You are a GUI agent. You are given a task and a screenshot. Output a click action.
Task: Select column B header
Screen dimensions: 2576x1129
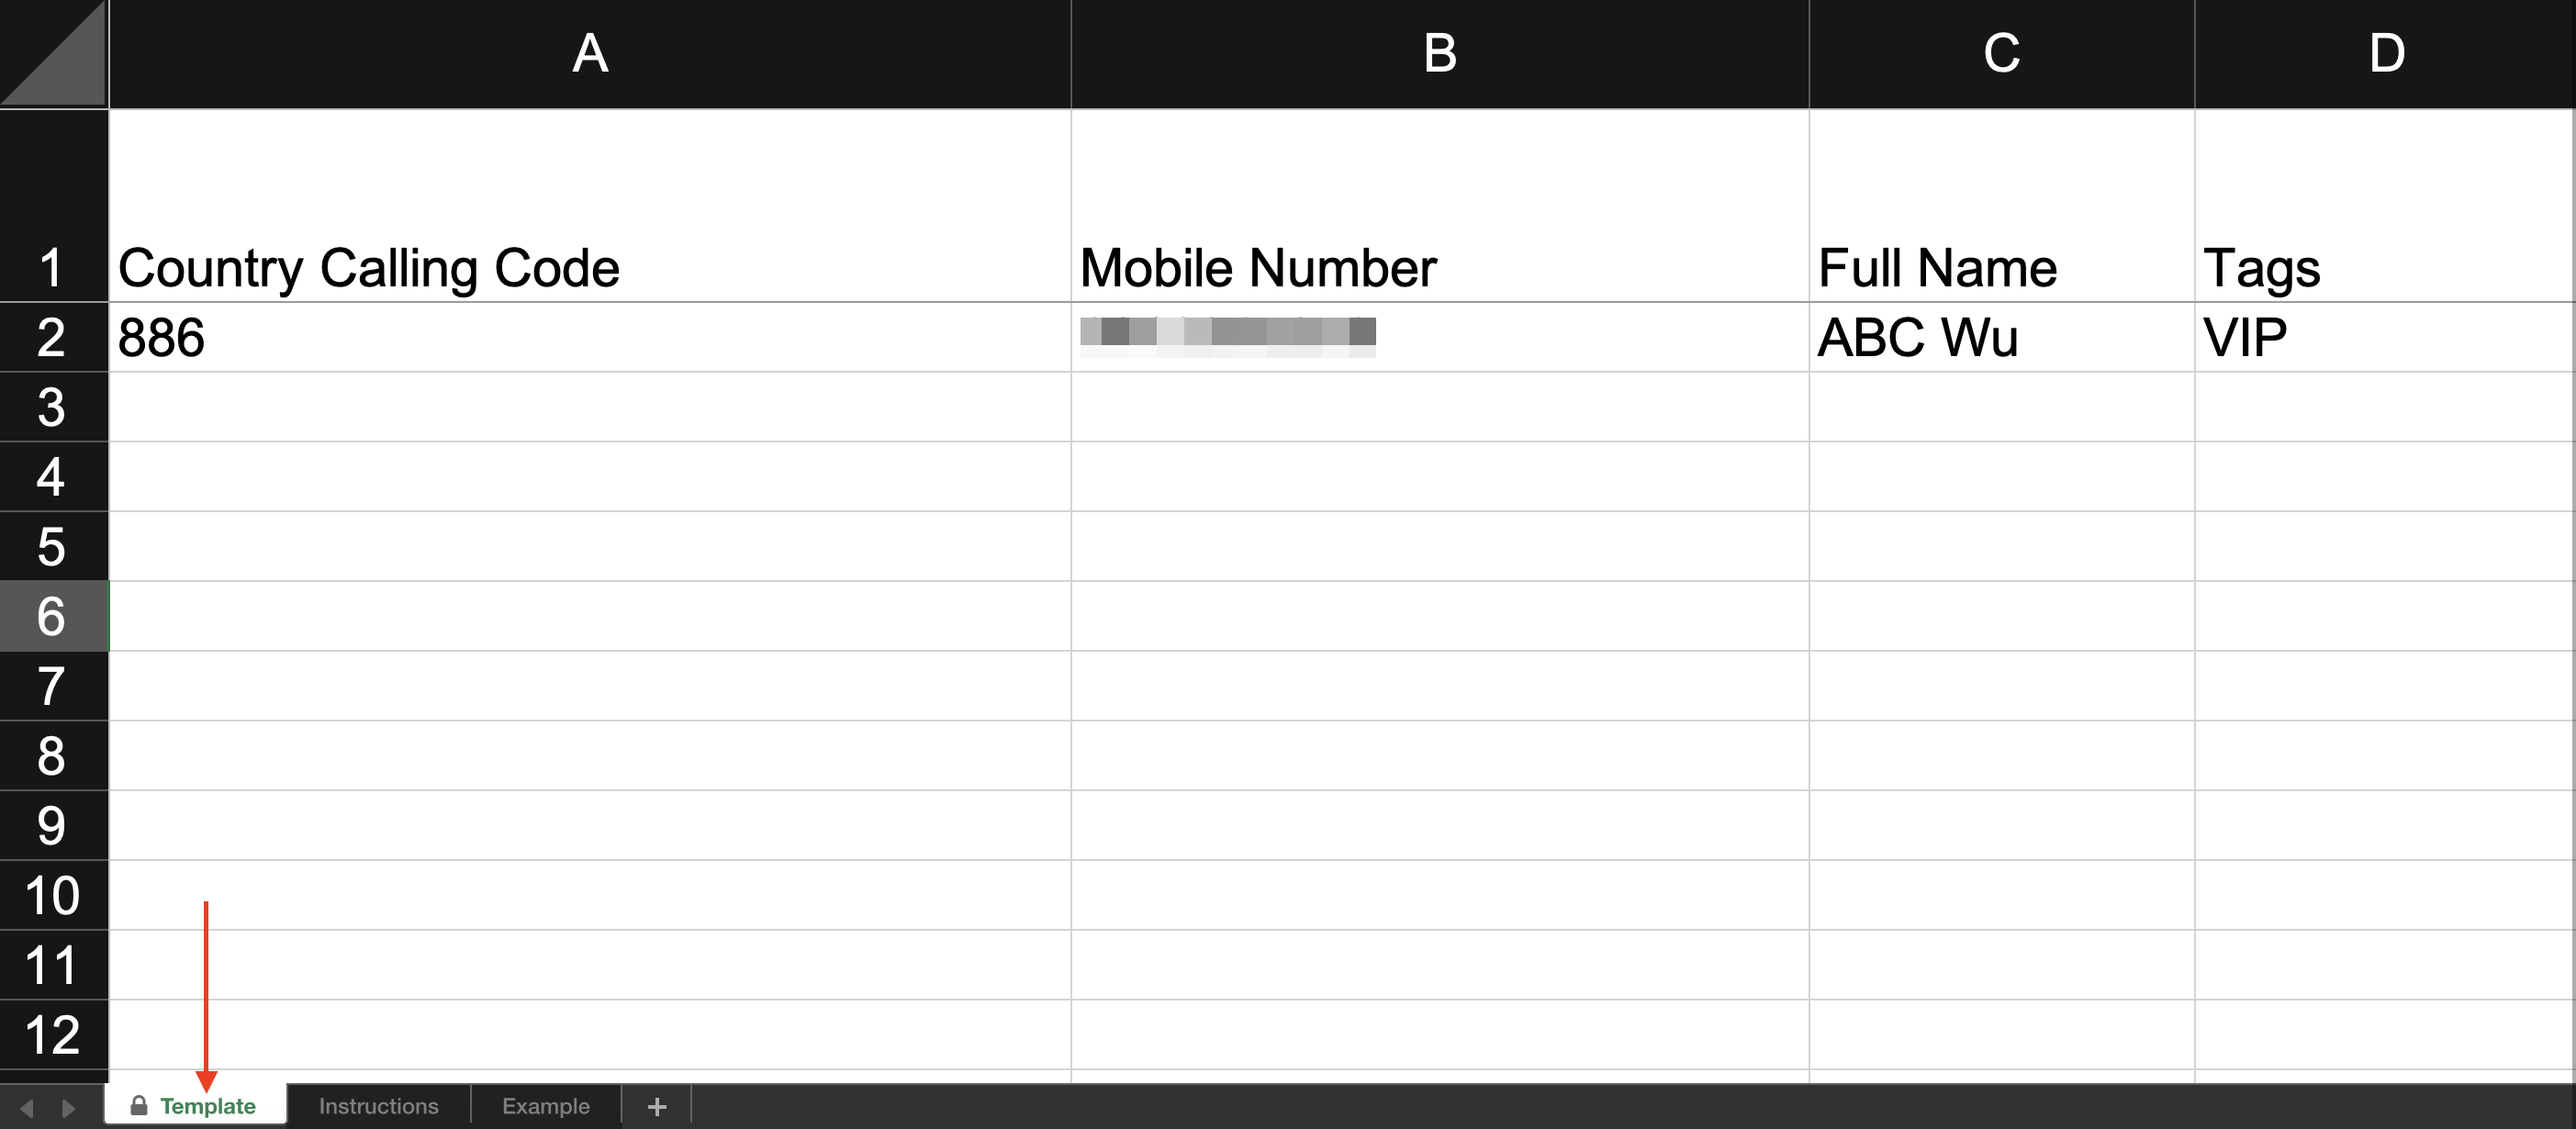click(1440, 53)
